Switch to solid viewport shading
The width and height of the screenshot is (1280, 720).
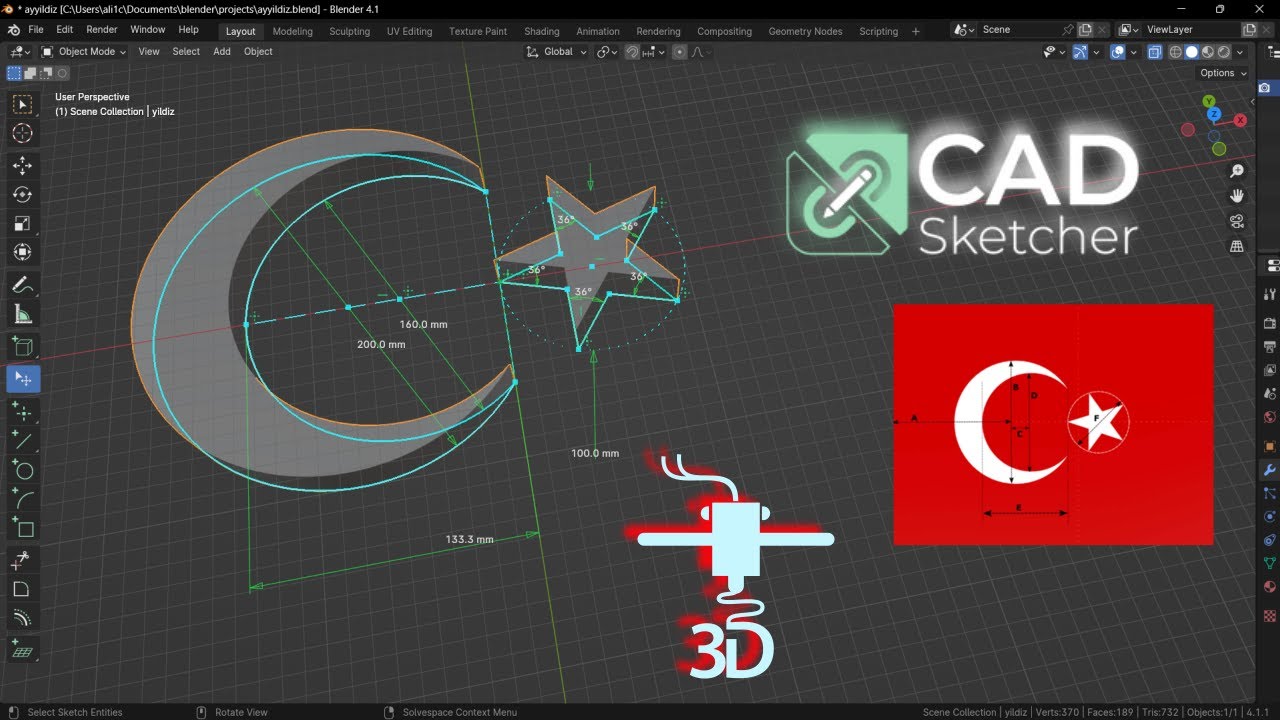(1192, 51)
